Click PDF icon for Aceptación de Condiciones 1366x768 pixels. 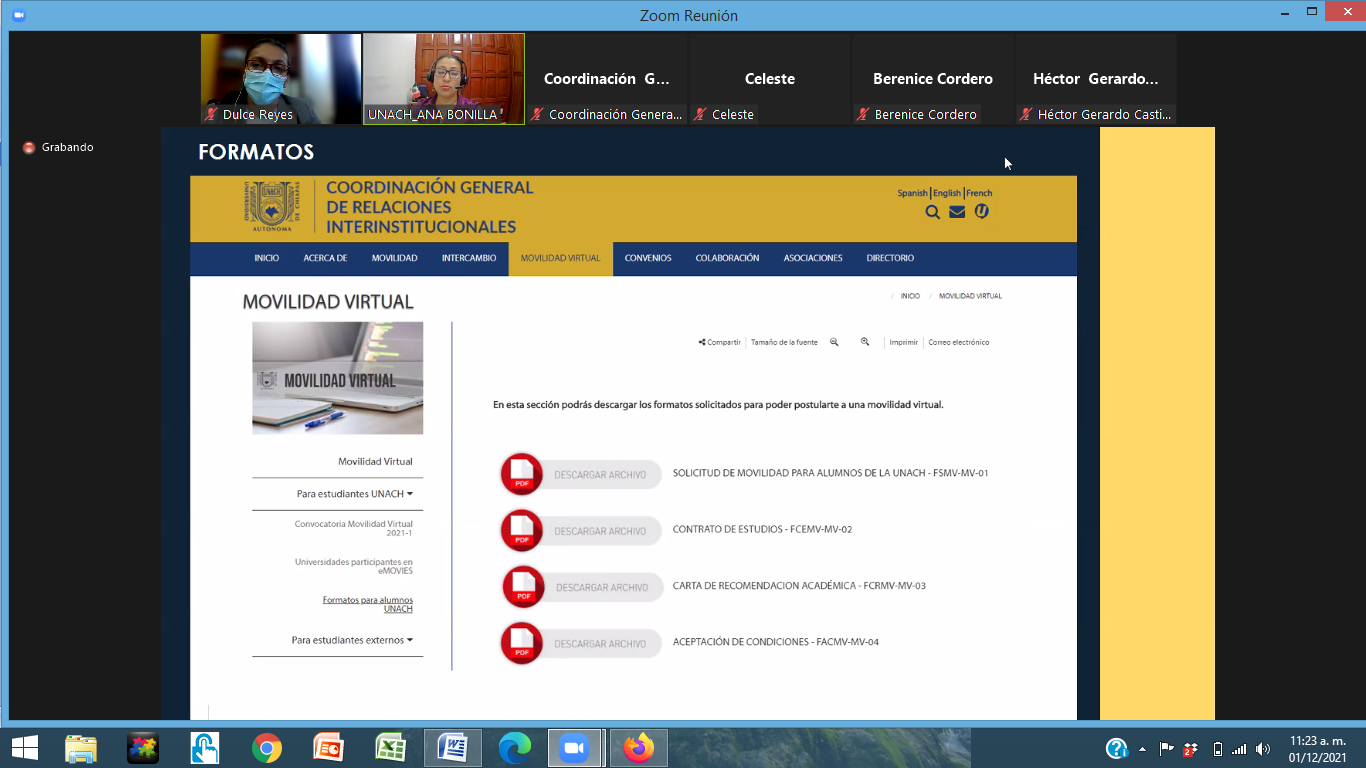[522, 643]
